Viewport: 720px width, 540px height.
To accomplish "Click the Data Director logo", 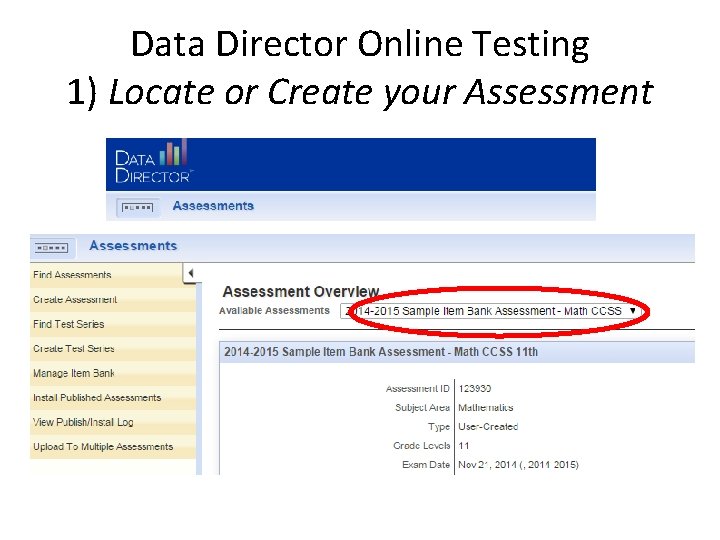I will point(152,162).
